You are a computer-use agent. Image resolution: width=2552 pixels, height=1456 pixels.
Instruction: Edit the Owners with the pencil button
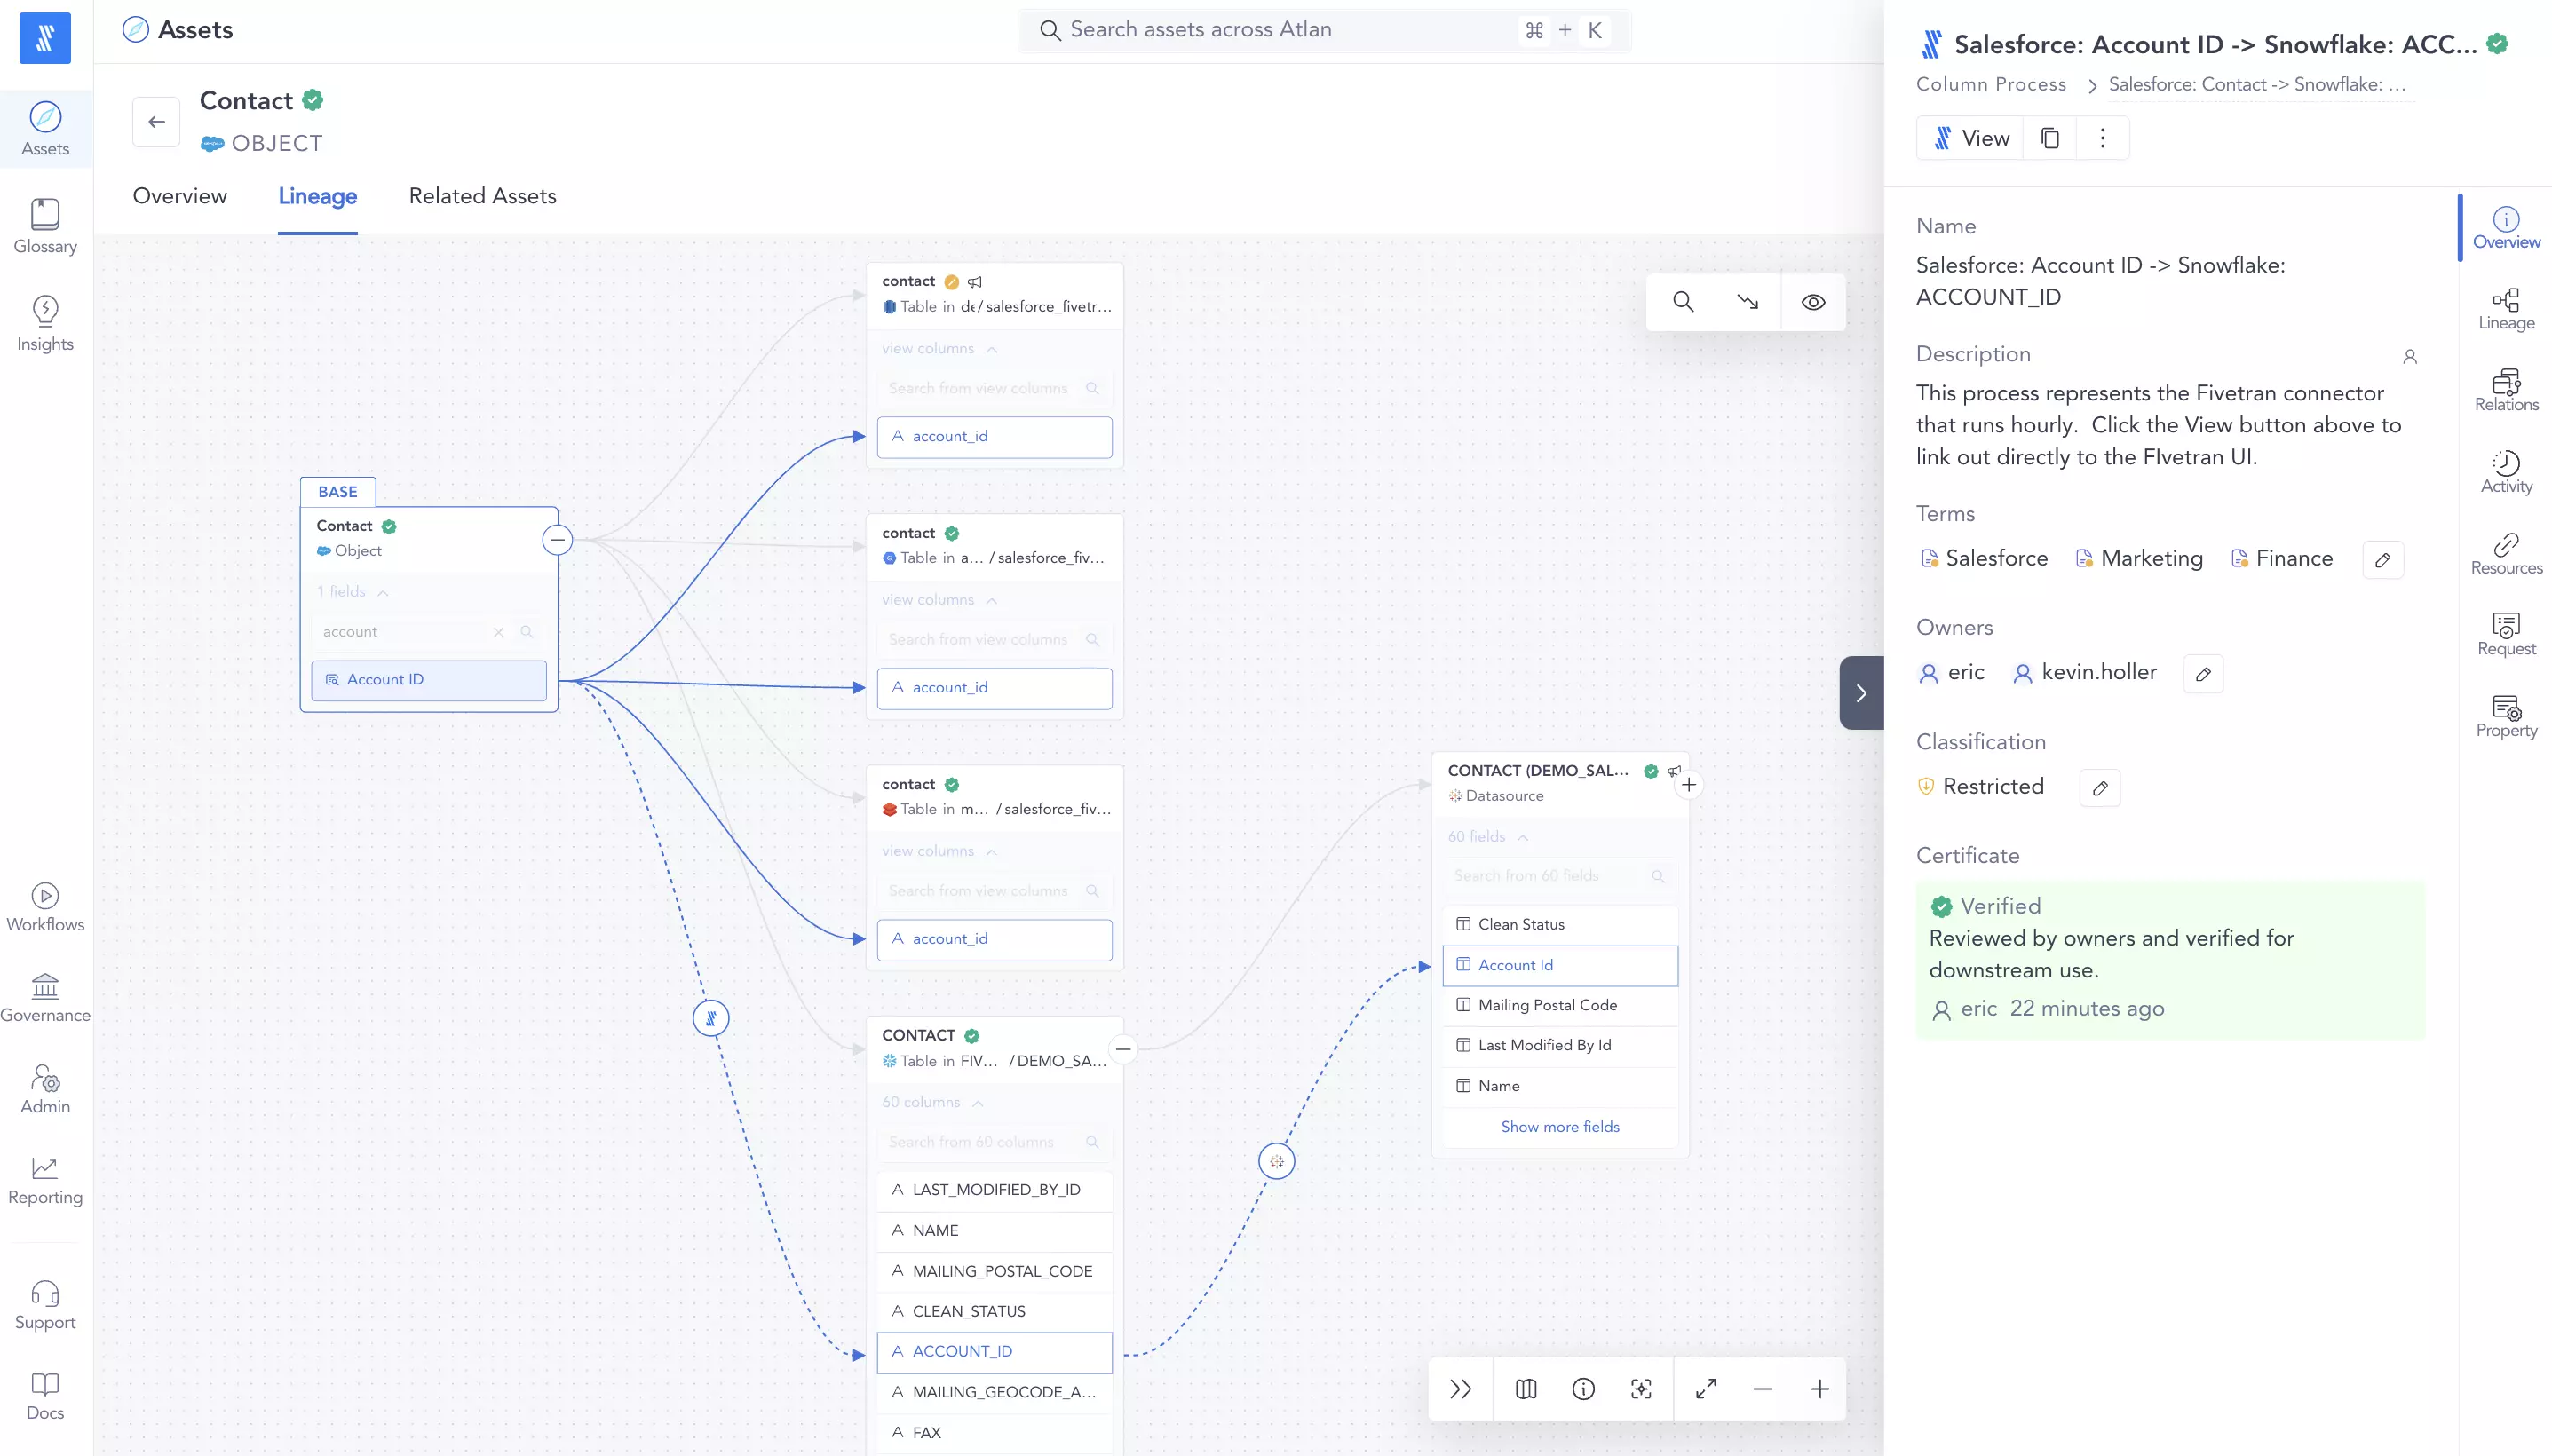2203,674
